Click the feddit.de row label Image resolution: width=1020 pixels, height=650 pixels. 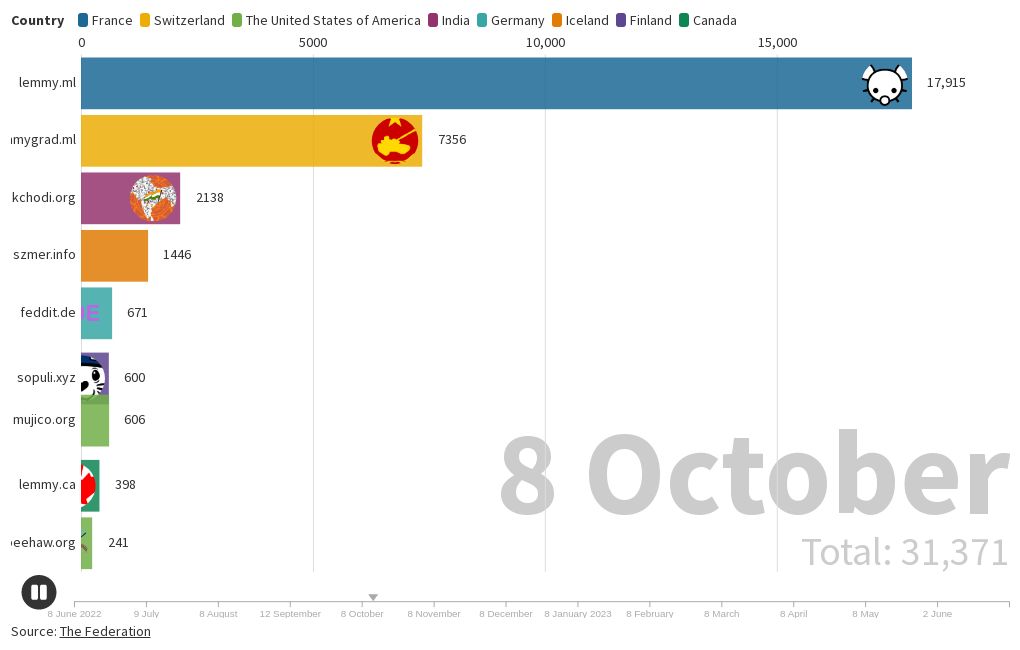pyautogui.click(x=47, y=312)
